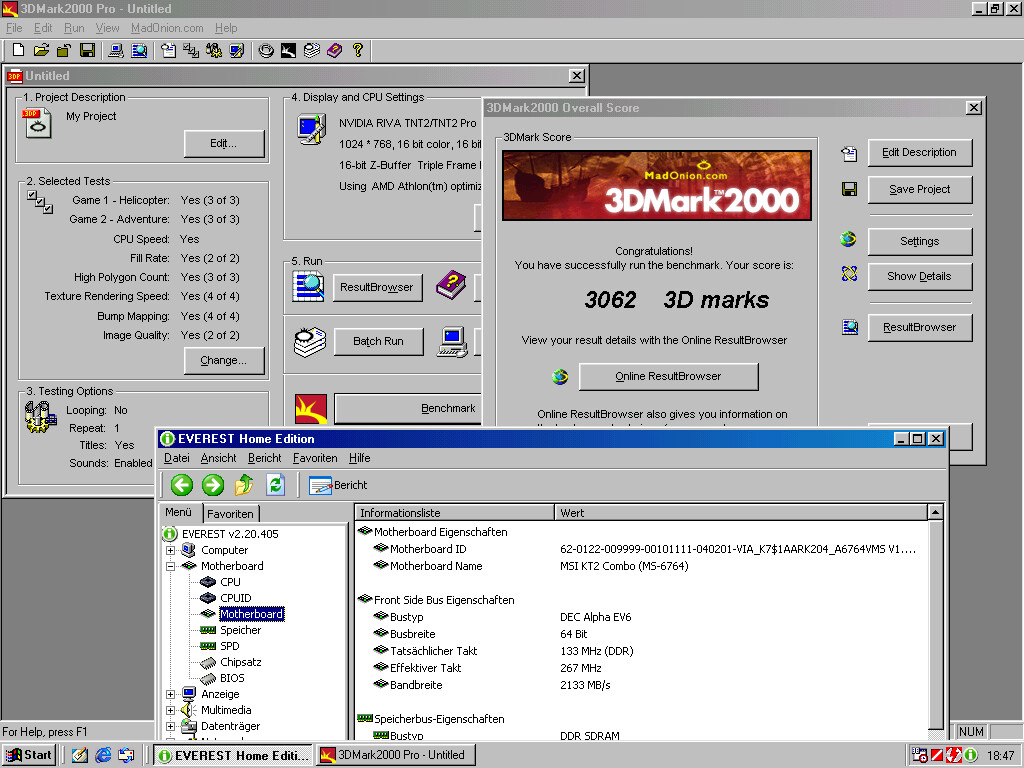Click the Settings button in score dialog
This screenshot has width=1024, height=768.
tap(920, 242)
